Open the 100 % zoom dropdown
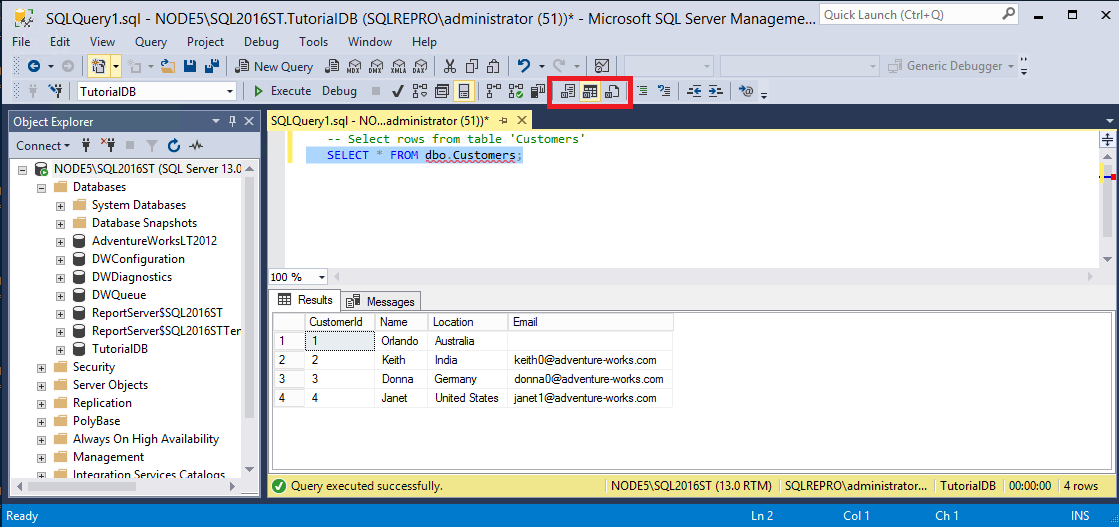This screenshot has width=1119, height=527. click(322, 277)
